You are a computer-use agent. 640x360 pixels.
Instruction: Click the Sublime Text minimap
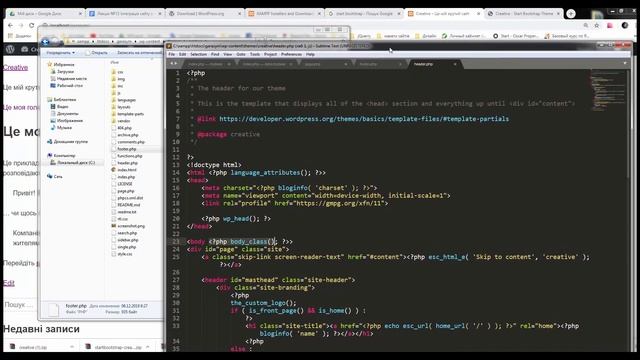(607, 91)
